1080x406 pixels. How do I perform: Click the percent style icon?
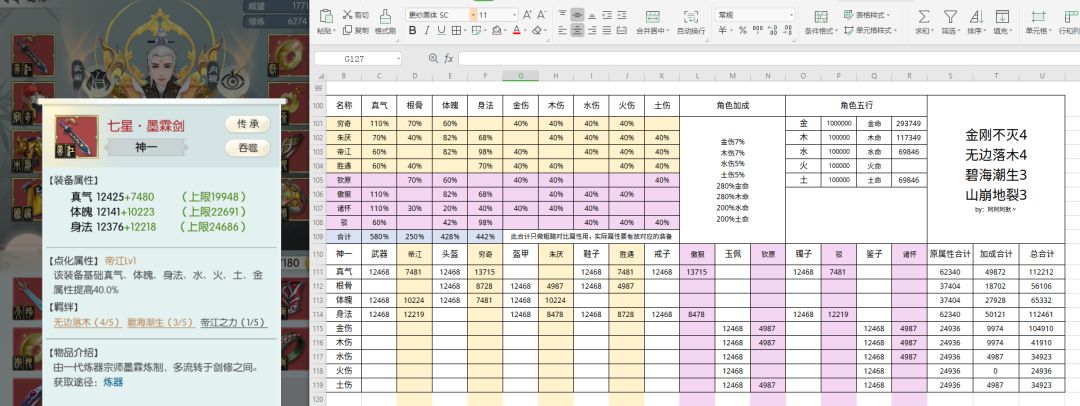tap(742, 30)
